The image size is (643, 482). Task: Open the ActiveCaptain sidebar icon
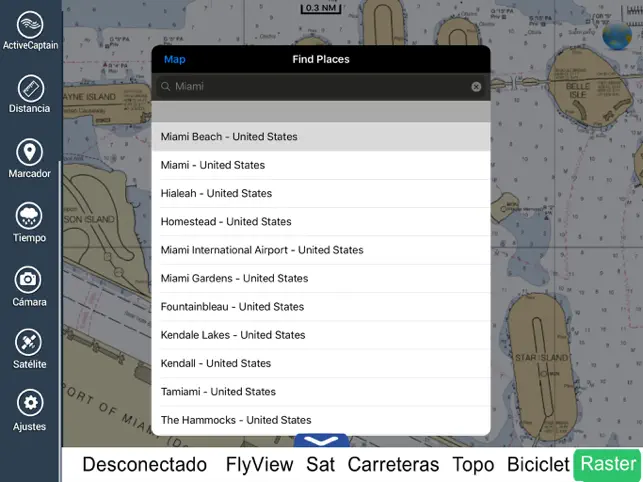point(30,25)
